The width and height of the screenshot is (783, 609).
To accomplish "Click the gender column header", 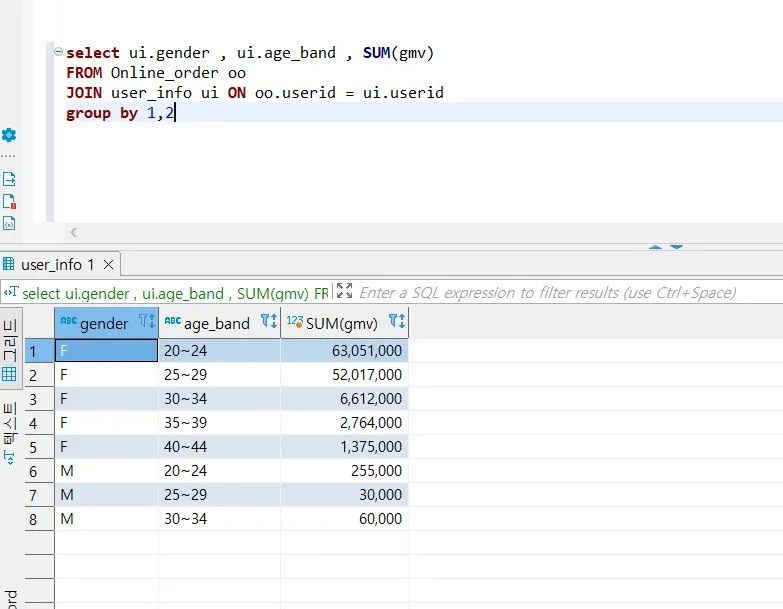I will click(x=104, y=323).
